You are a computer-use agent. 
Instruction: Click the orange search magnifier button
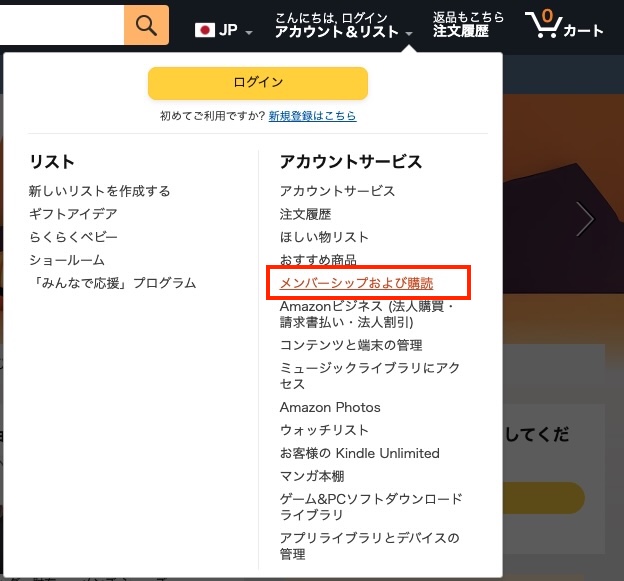pos(146,25)
